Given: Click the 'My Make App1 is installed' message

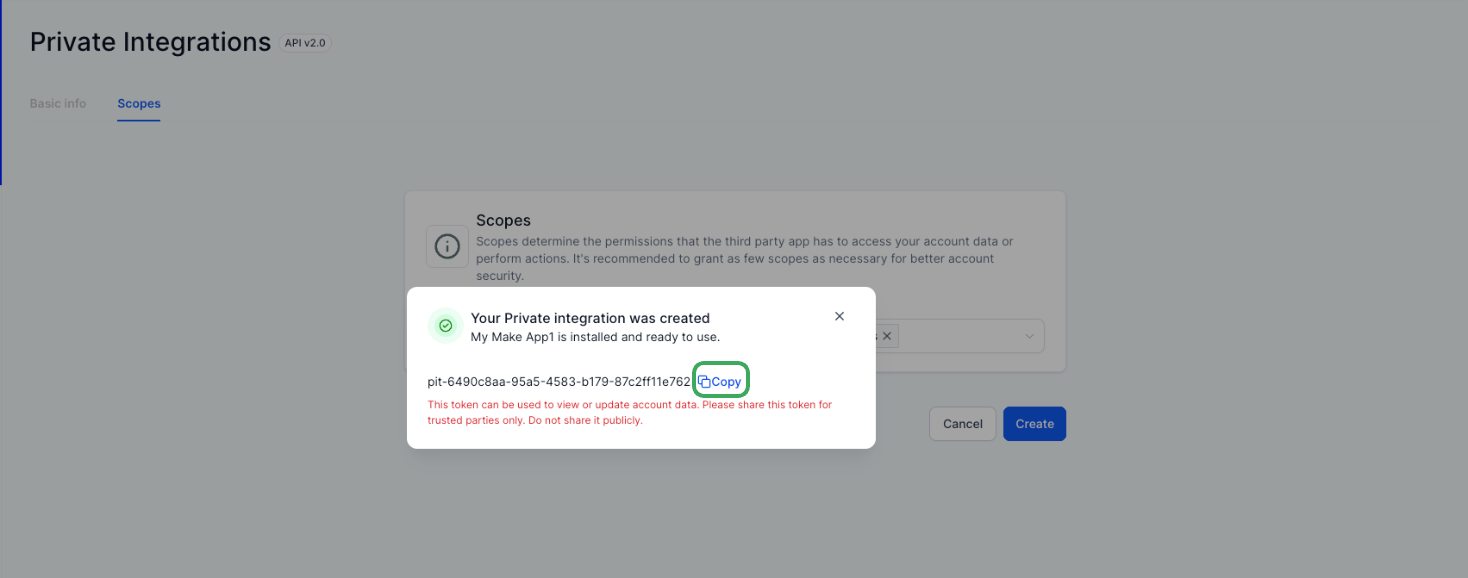Looking at the screenshot, I should pyautogui.click(x=595, y=337).
